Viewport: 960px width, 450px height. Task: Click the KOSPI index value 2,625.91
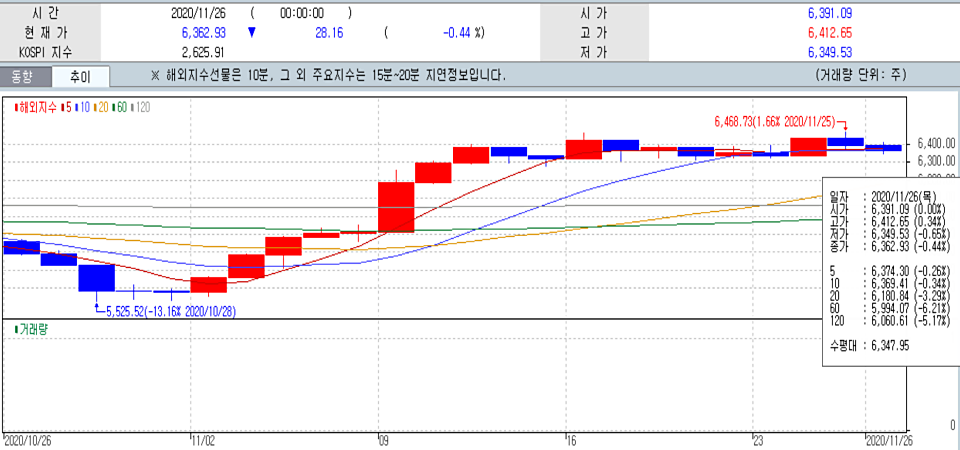[204, 53]
